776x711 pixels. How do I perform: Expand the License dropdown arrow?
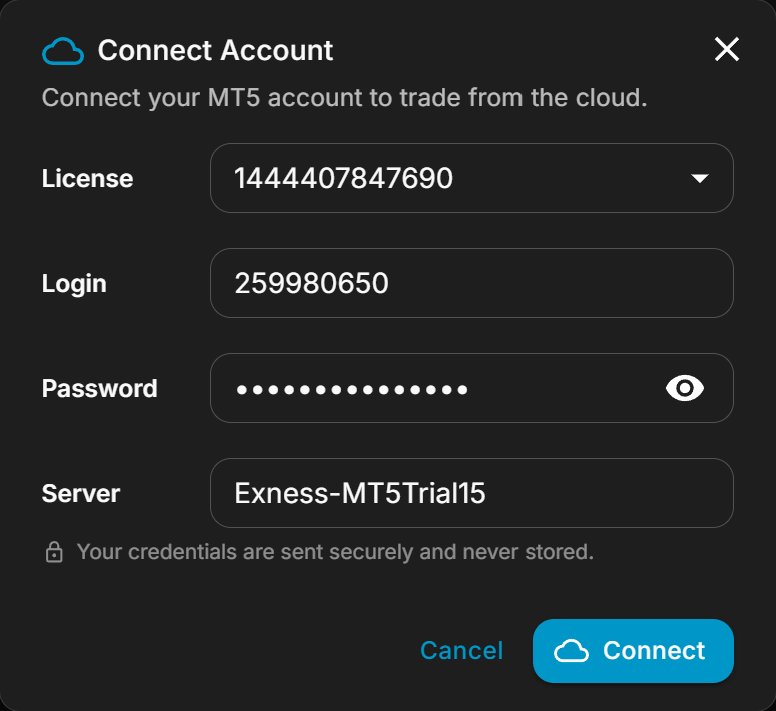tap(700, 179)
